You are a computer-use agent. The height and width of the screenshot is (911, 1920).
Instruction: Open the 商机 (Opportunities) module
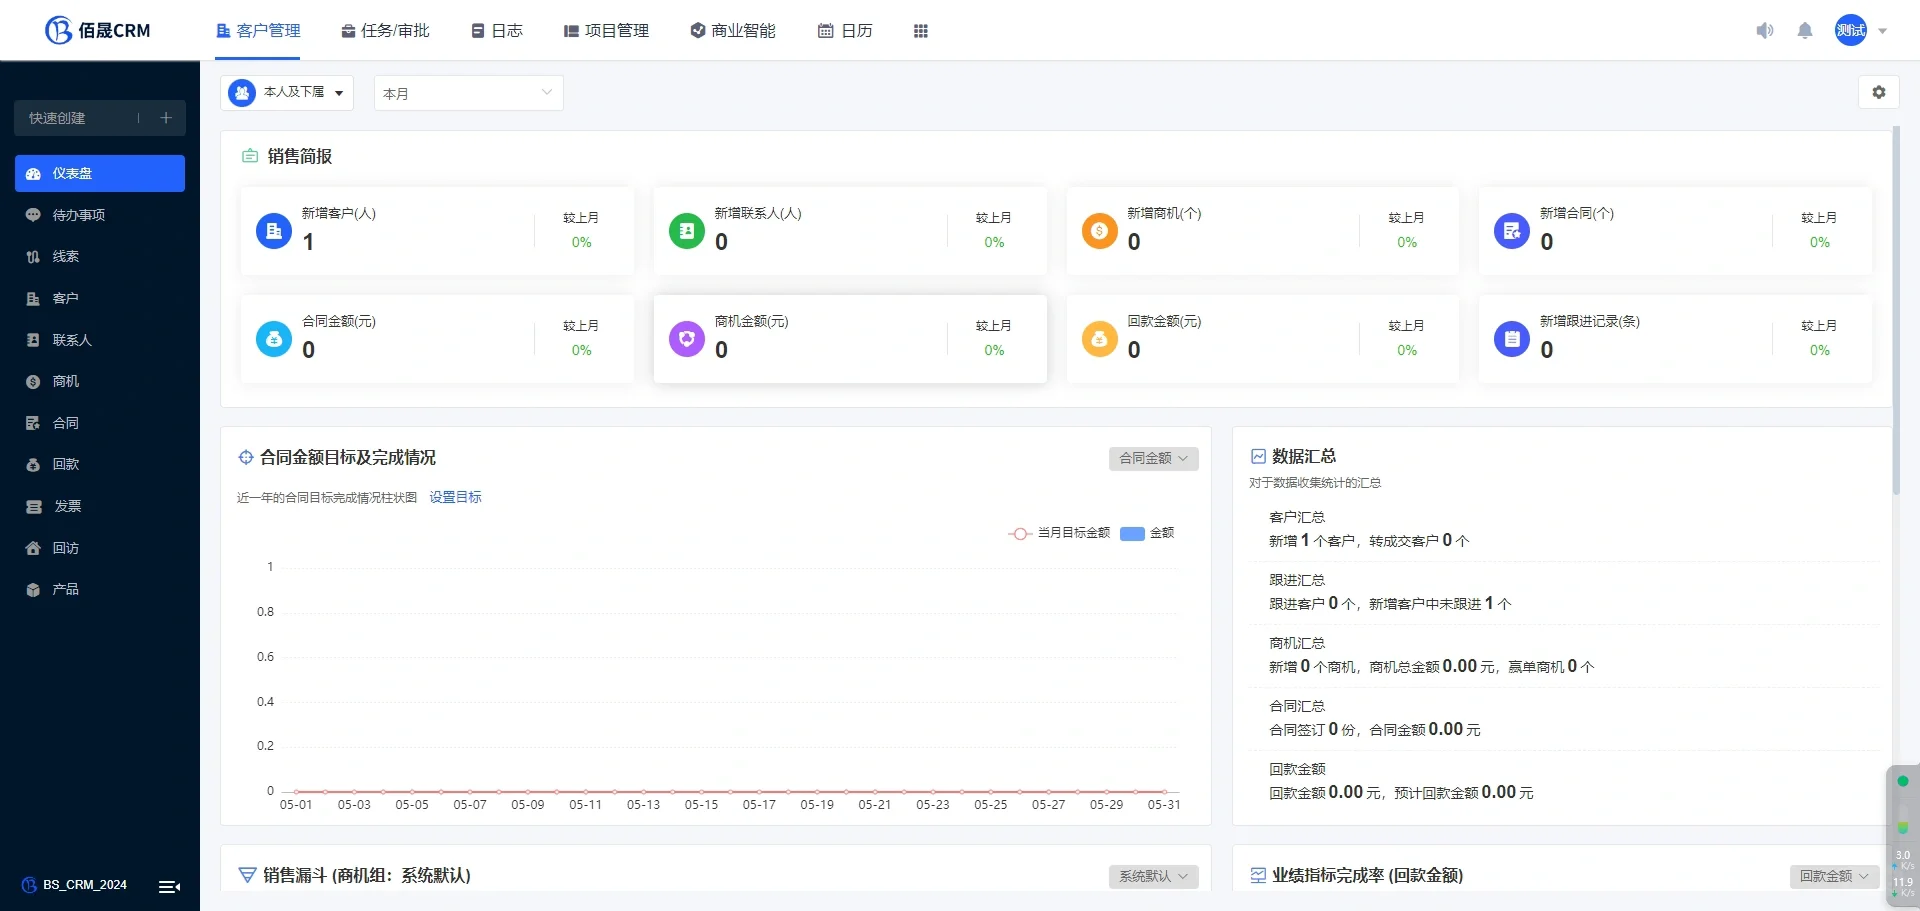pyautogui.click(x=66, y=381)
